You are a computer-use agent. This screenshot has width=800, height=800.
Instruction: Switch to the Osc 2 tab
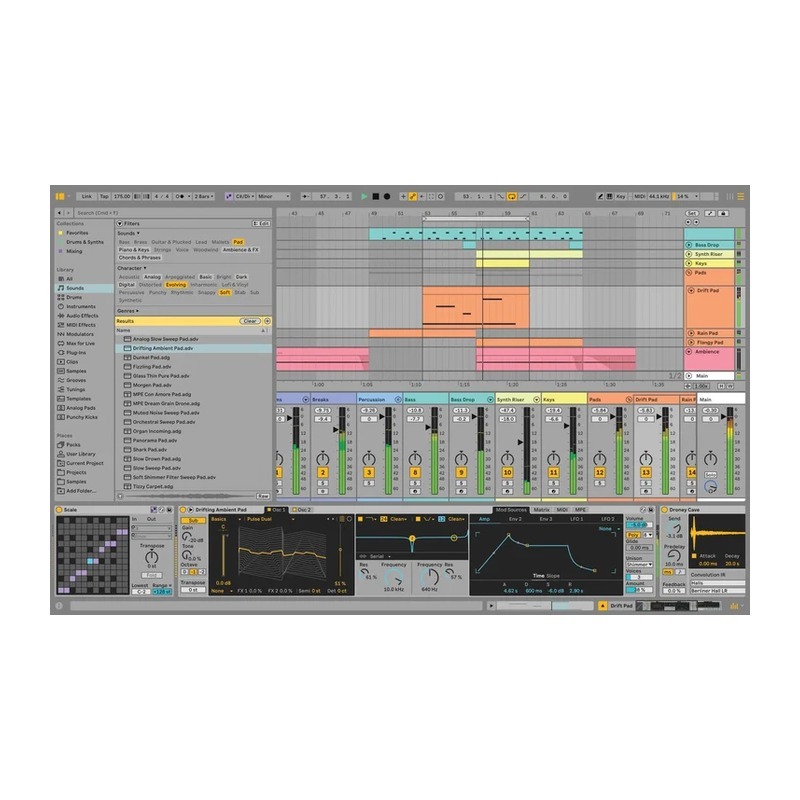click(301, 510)
